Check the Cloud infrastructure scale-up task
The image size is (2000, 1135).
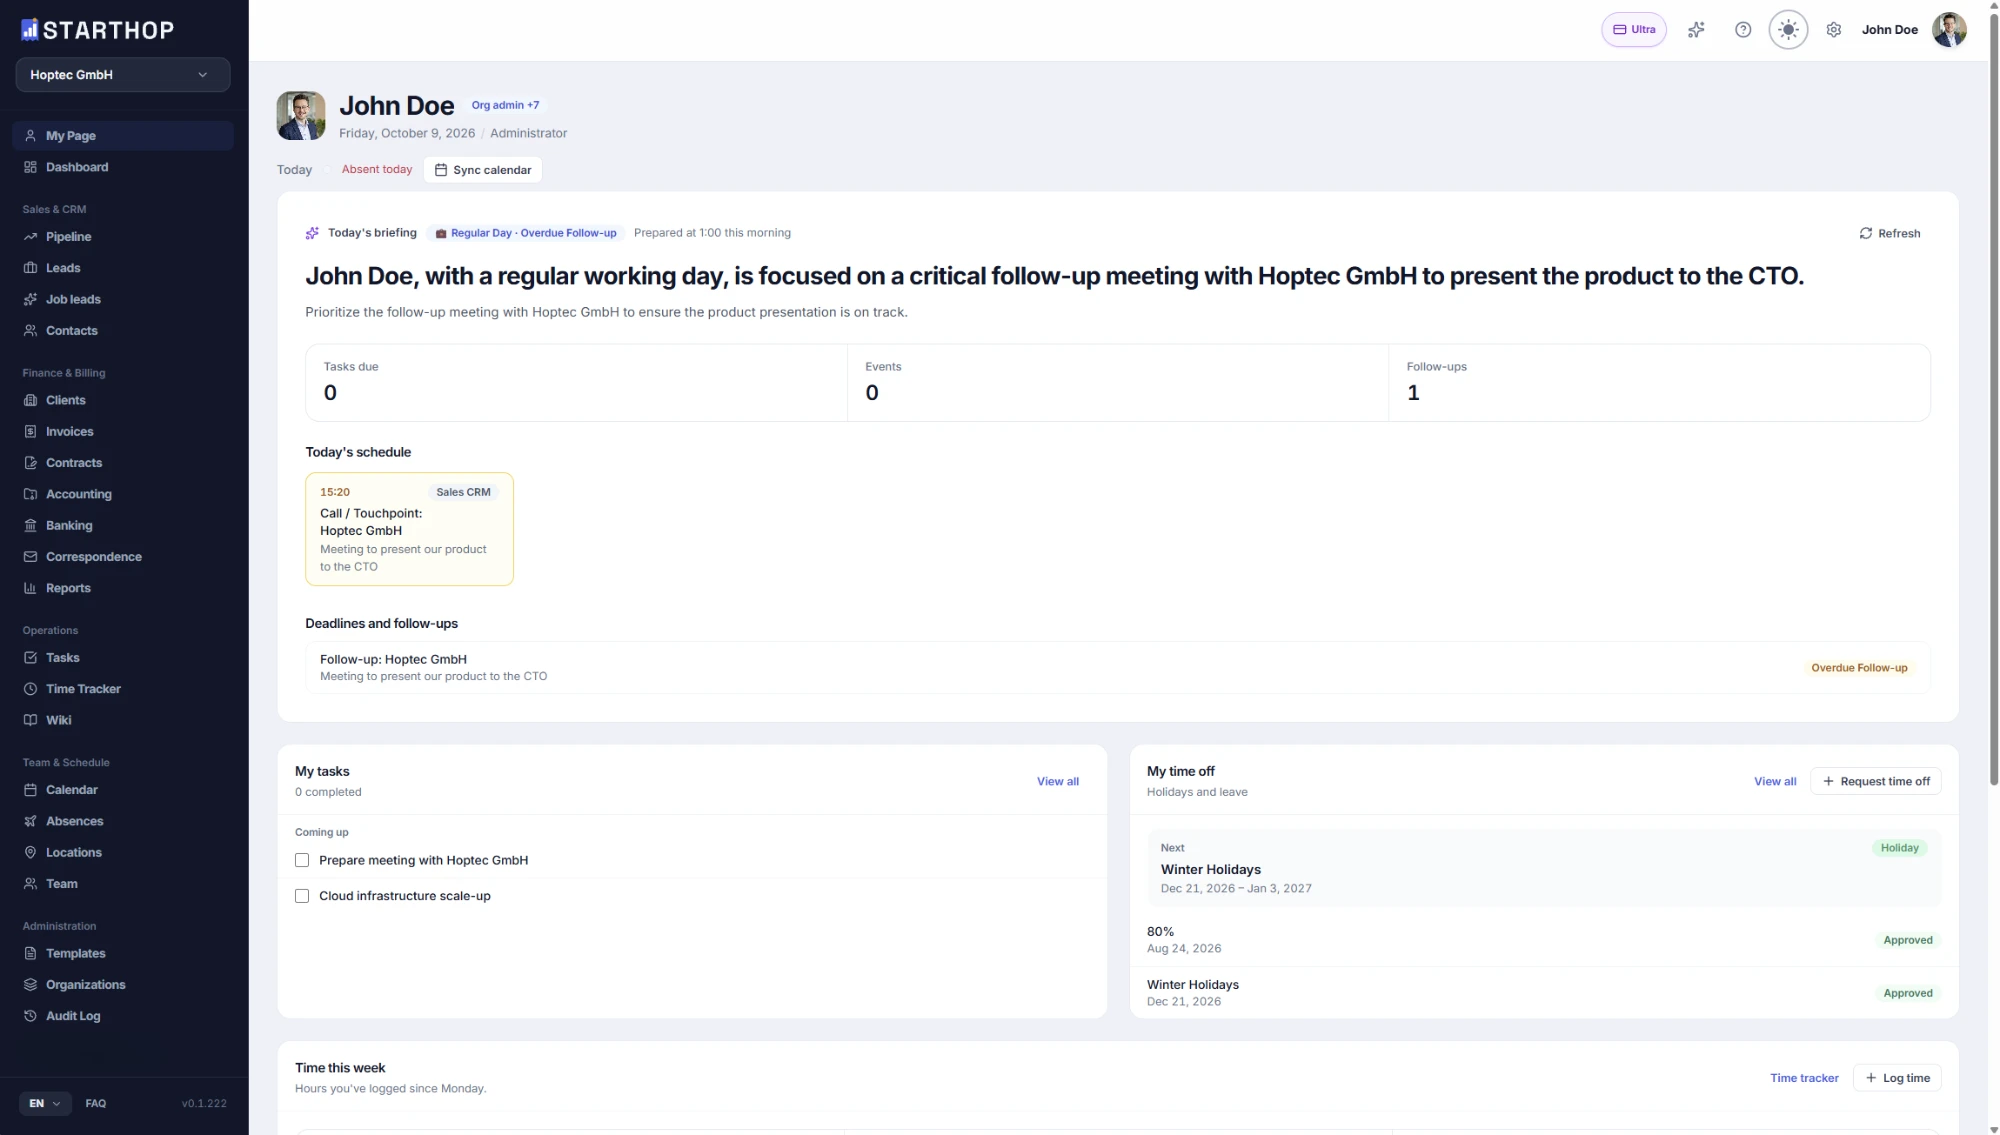pyautogui.click(x=302, y=896)
